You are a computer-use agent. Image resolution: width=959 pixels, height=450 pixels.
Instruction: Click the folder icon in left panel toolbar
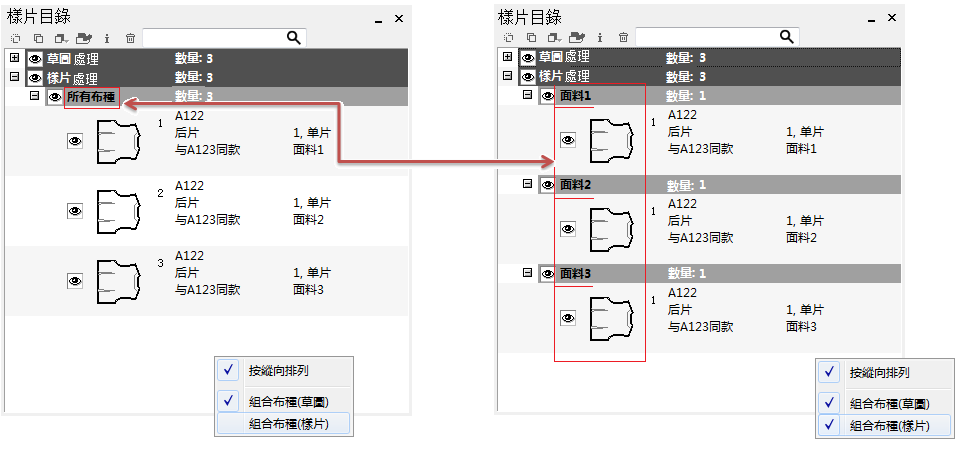[84, 38]
